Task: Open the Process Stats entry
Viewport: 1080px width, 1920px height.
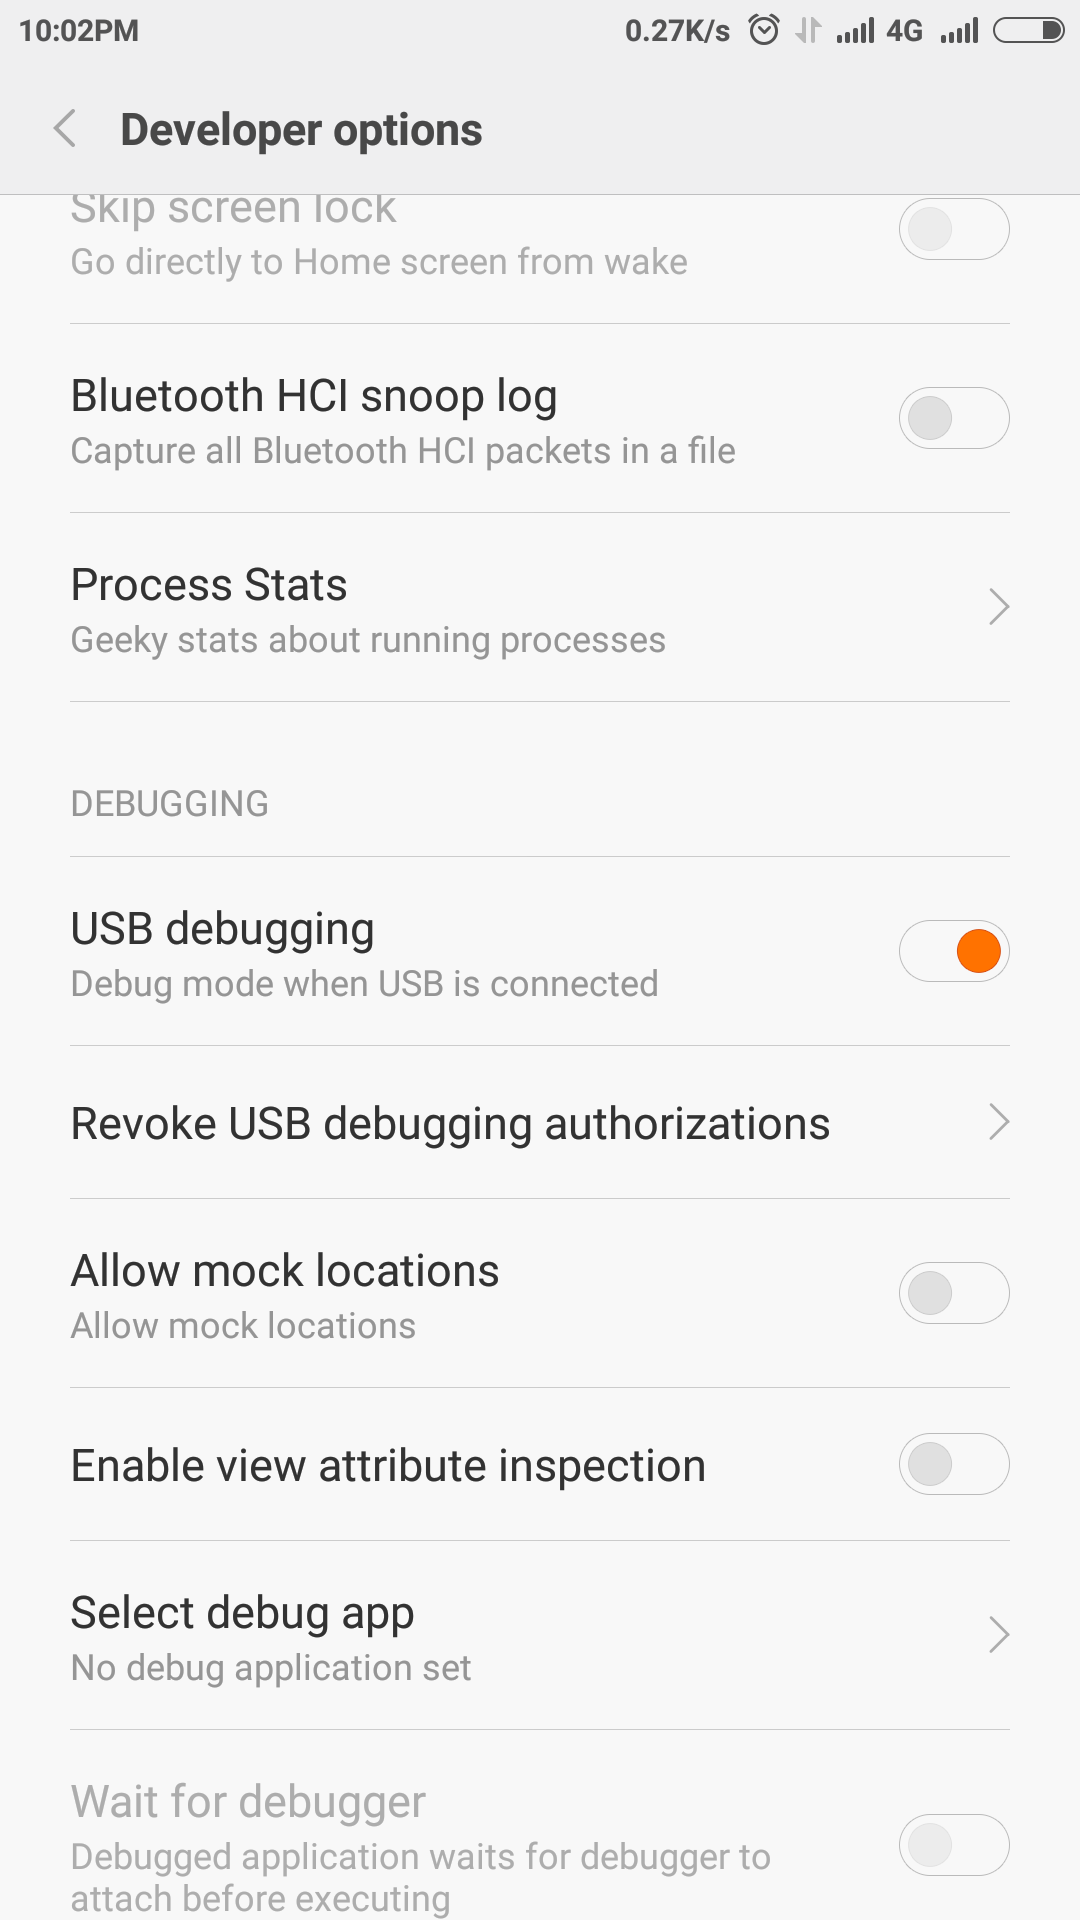Action: tap(368, 608)
